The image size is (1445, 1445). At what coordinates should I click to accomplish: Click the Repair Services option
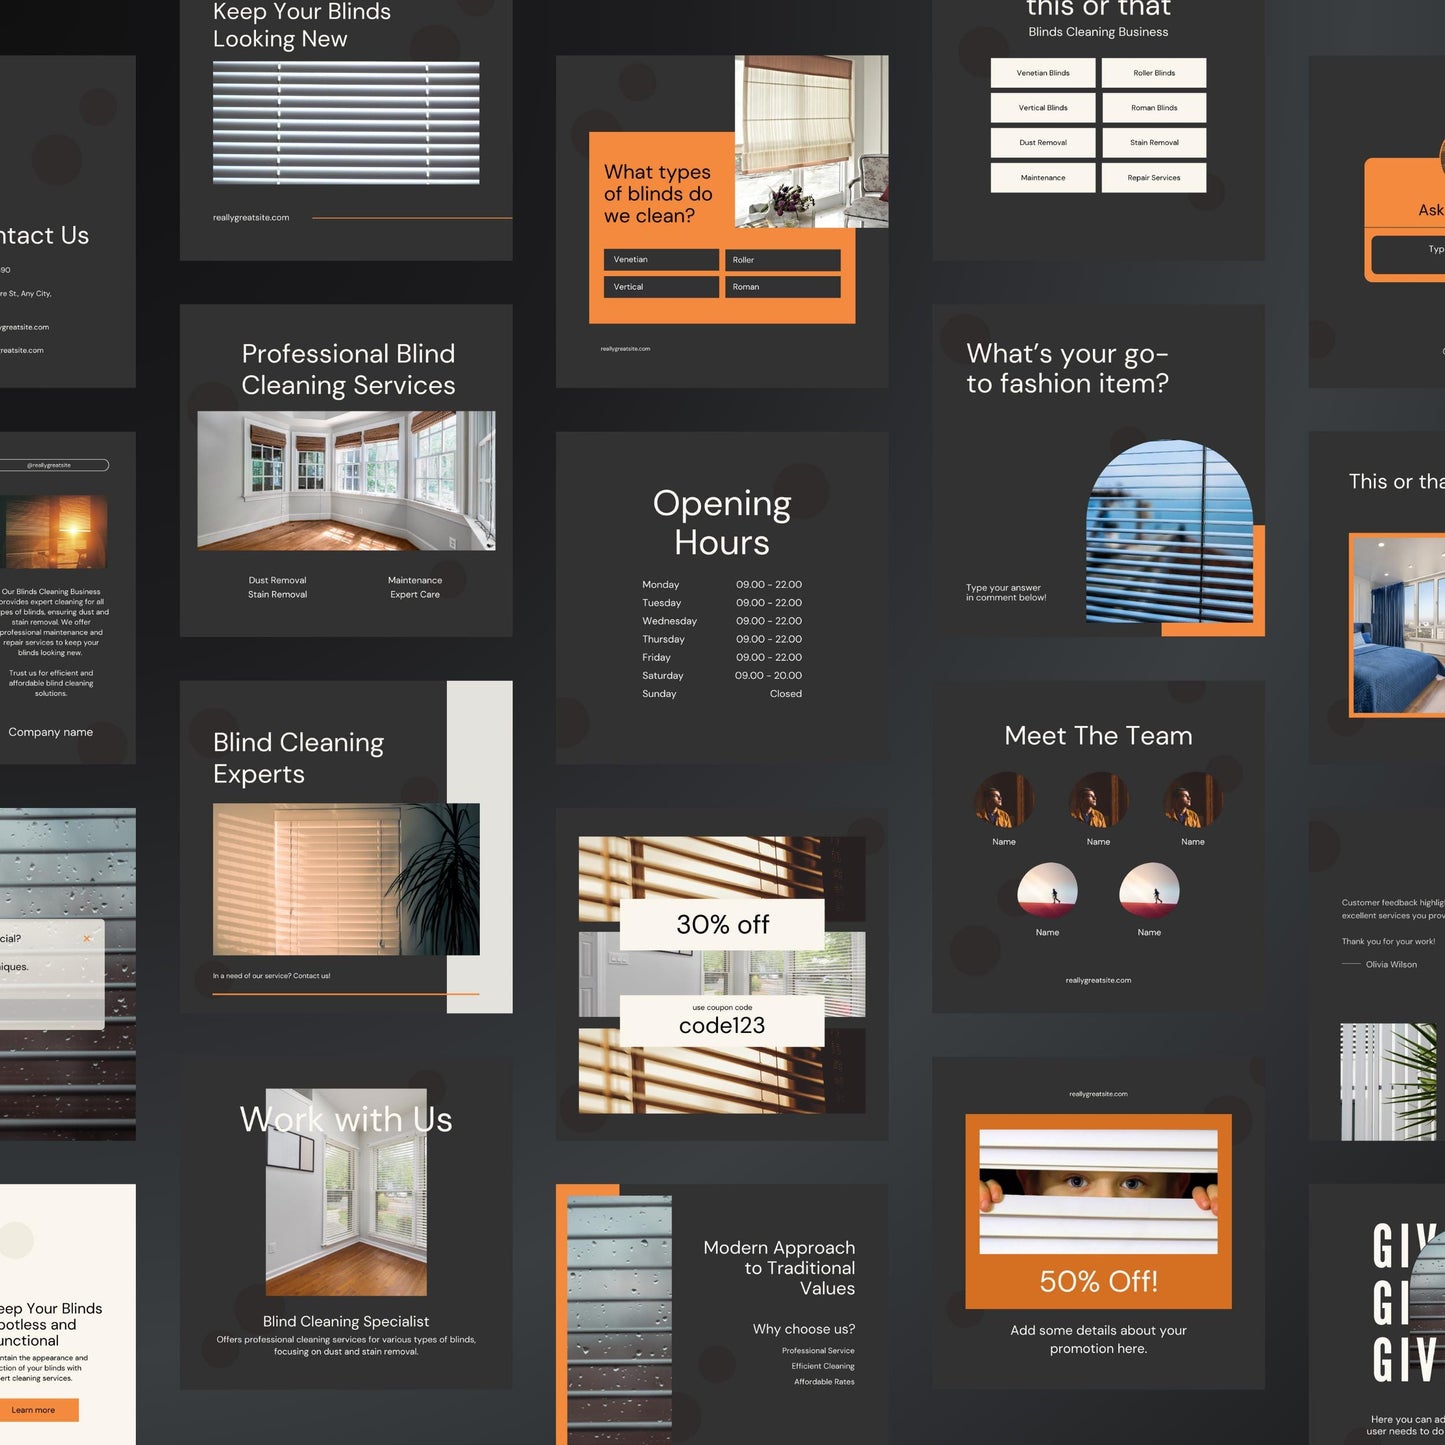click(1153, 177)
